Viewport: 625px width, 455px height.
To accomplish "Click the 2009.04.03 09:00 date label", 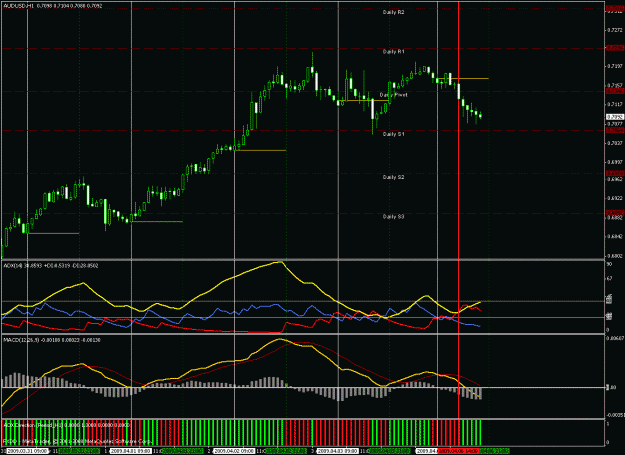I will [x=338, y=451].
